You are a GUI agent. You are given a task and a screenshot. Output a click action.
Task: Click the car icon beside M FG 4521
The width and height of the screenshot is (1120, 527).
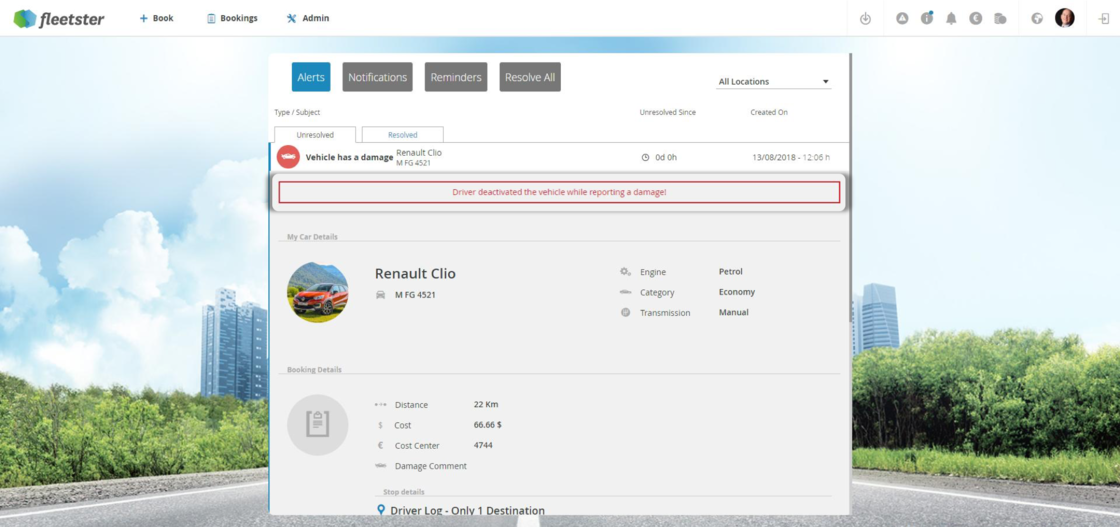click(381, 294)
